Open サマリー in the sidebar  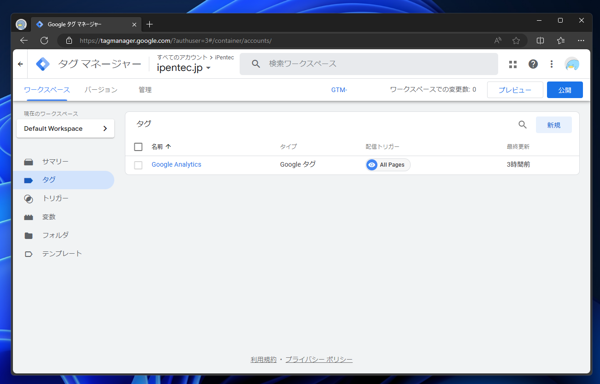[x=64, y=162]
